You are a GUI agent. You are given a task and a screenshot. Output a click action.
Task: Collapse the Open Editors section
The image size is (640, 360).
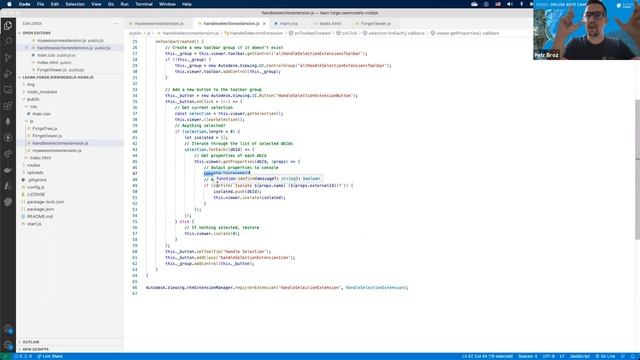[70, 33]
